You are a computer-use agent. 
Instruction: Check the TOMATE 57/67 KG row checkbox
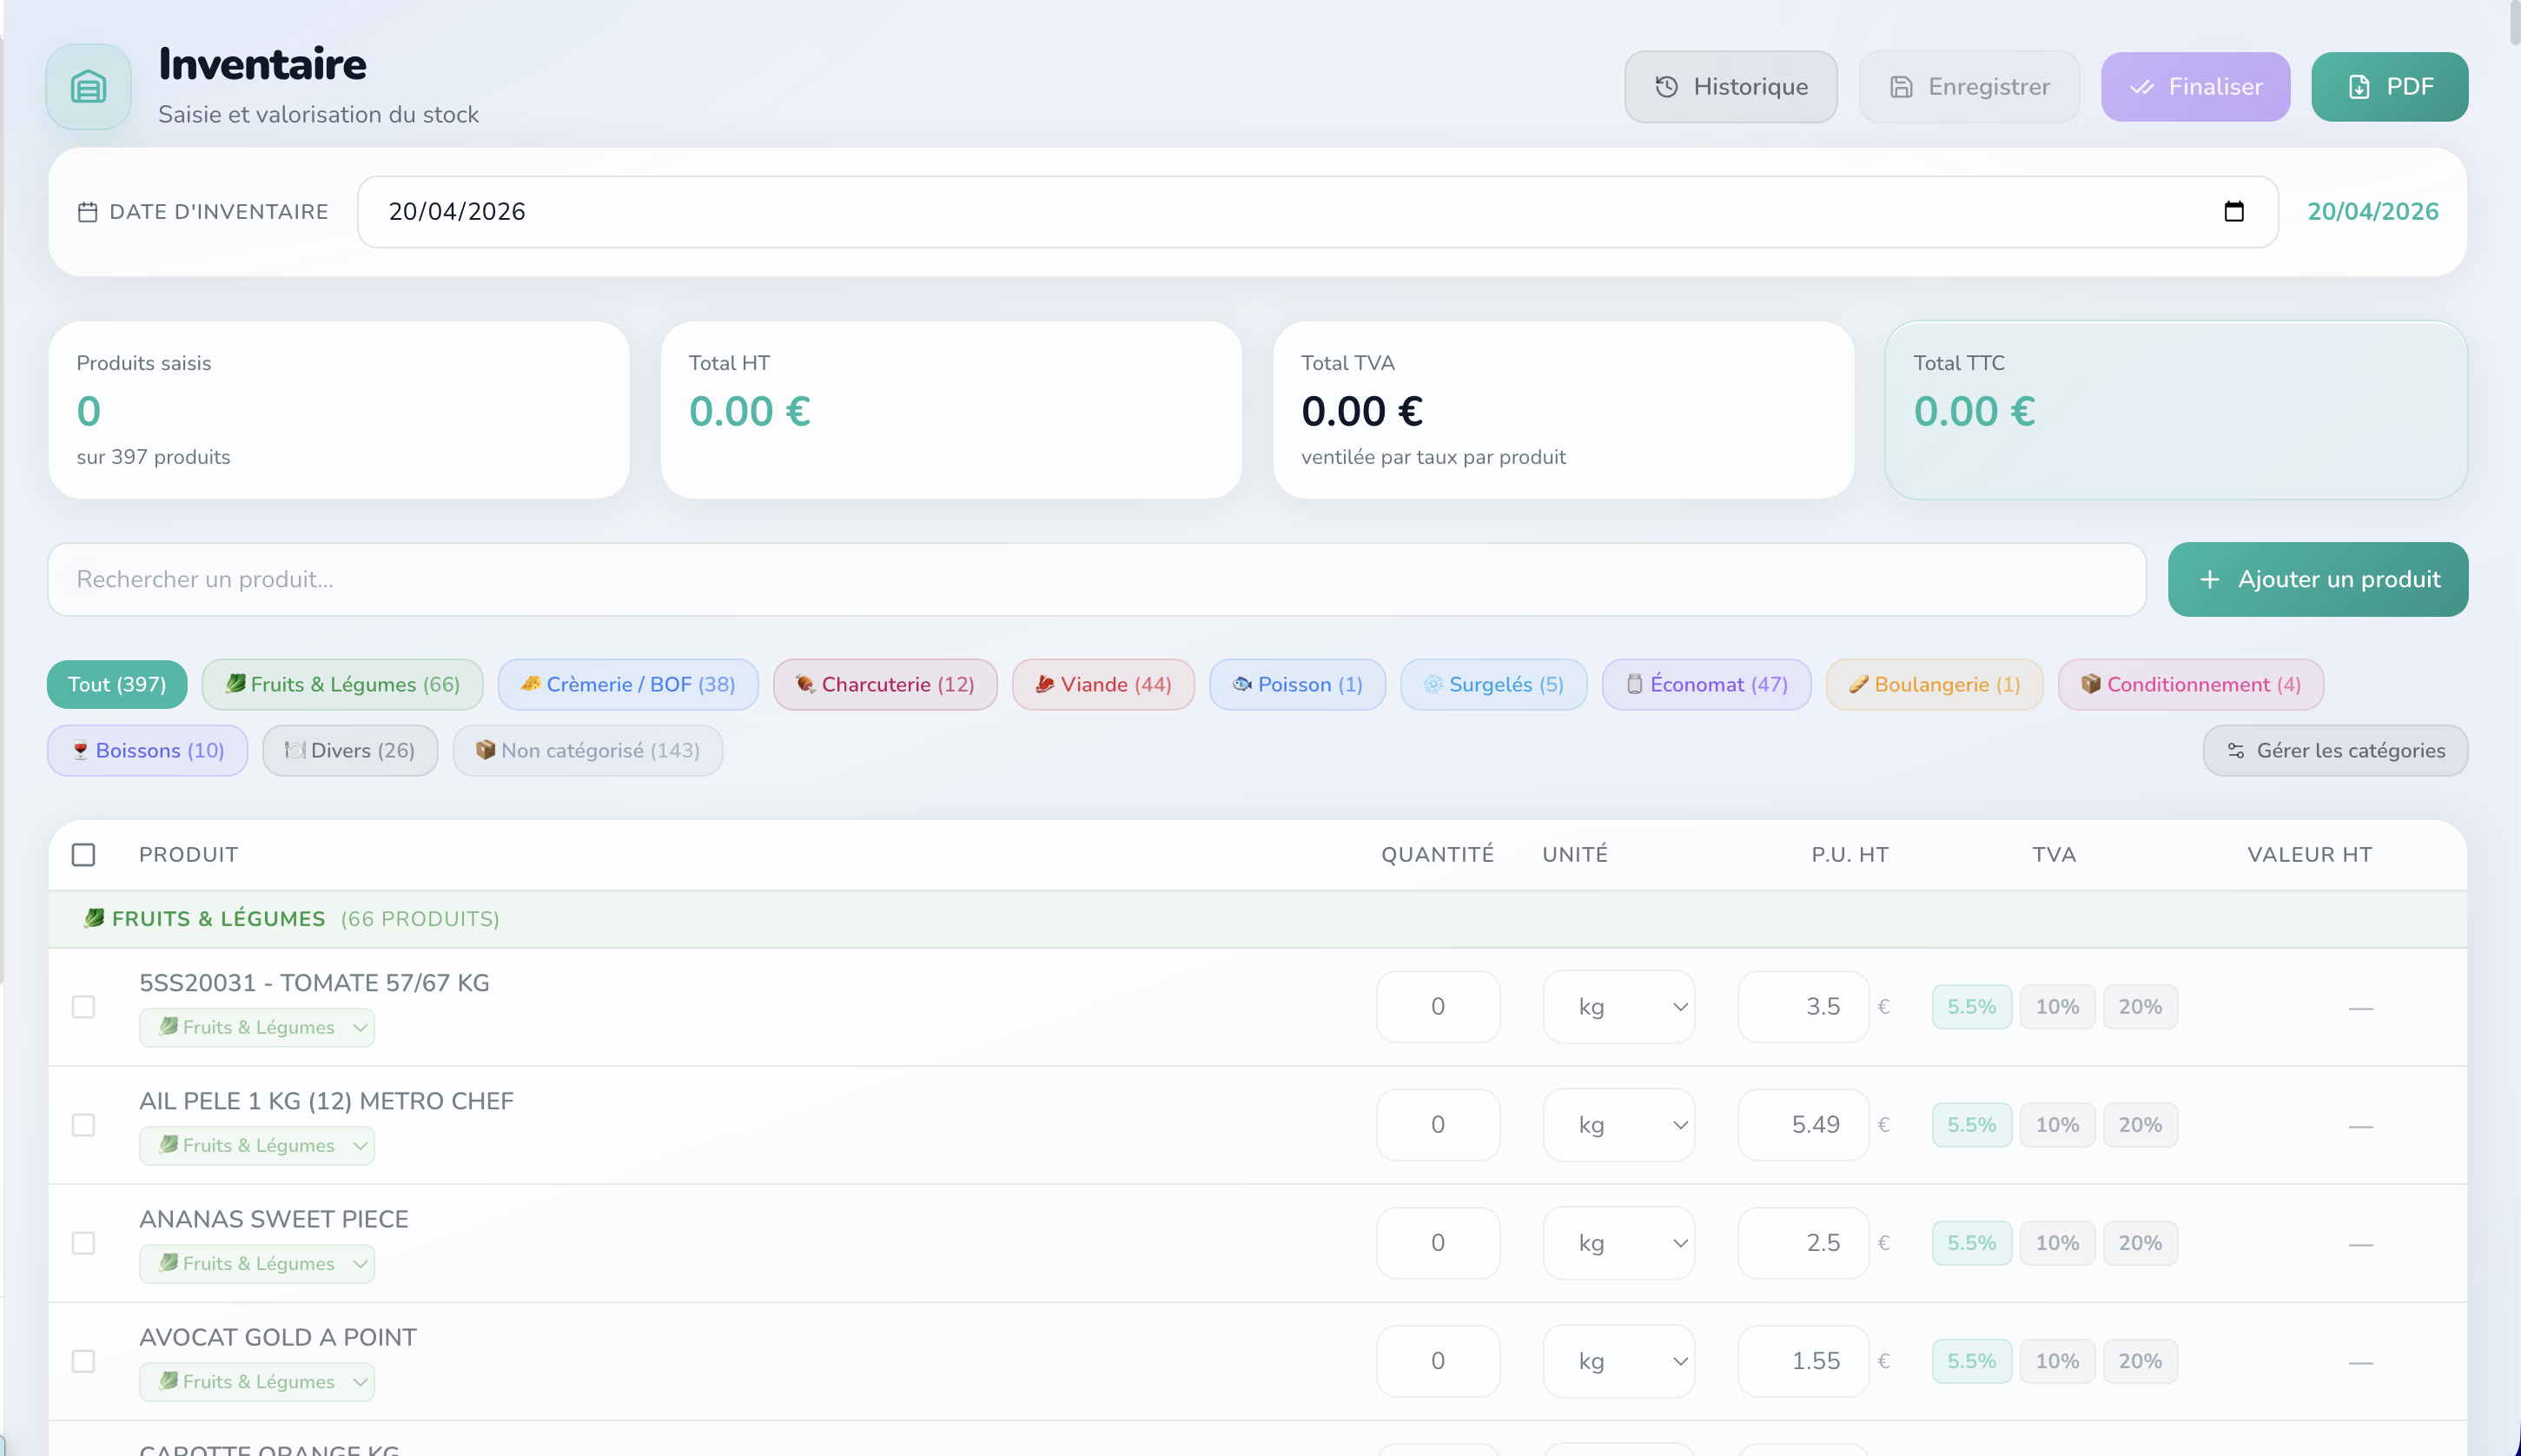(x=84, y=1007)
